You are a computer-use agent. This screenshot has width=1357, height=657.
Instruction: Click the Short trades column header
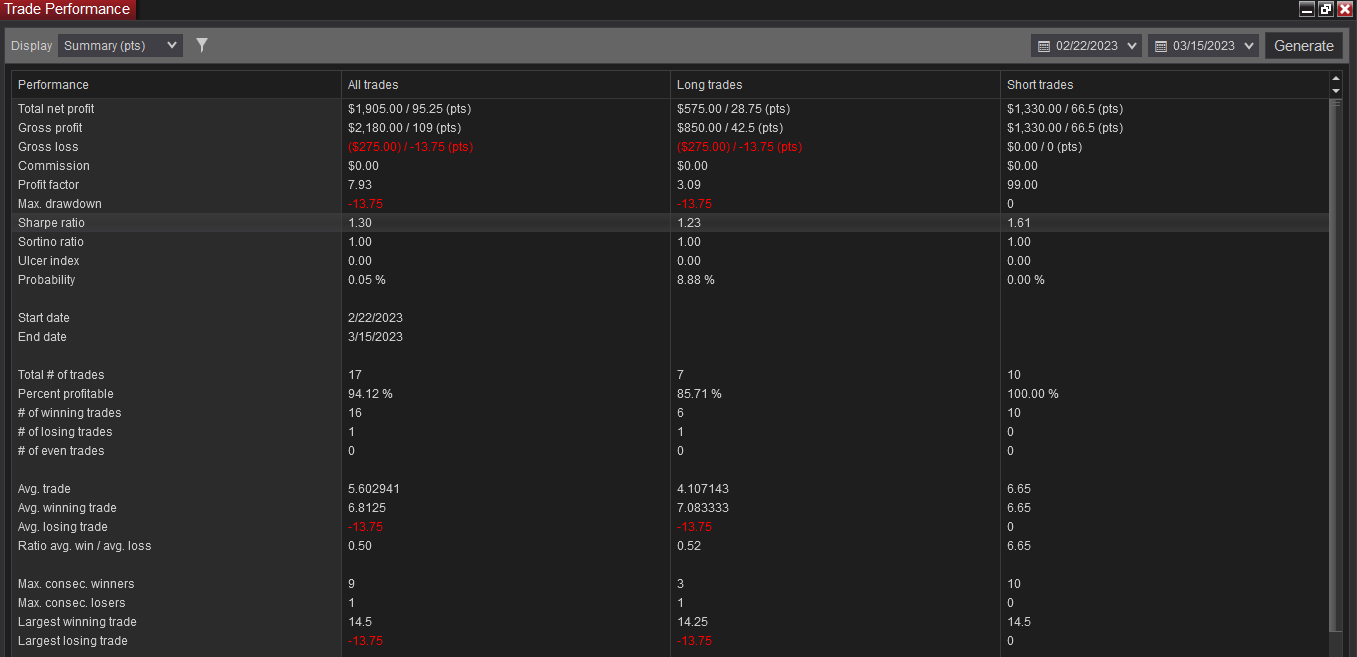[x=1165, y=85]
